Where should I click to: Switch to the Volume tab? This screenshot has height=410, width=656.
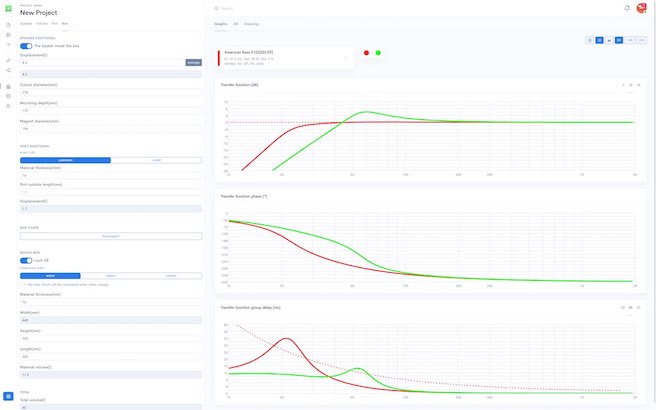click(x=42, y=24)
